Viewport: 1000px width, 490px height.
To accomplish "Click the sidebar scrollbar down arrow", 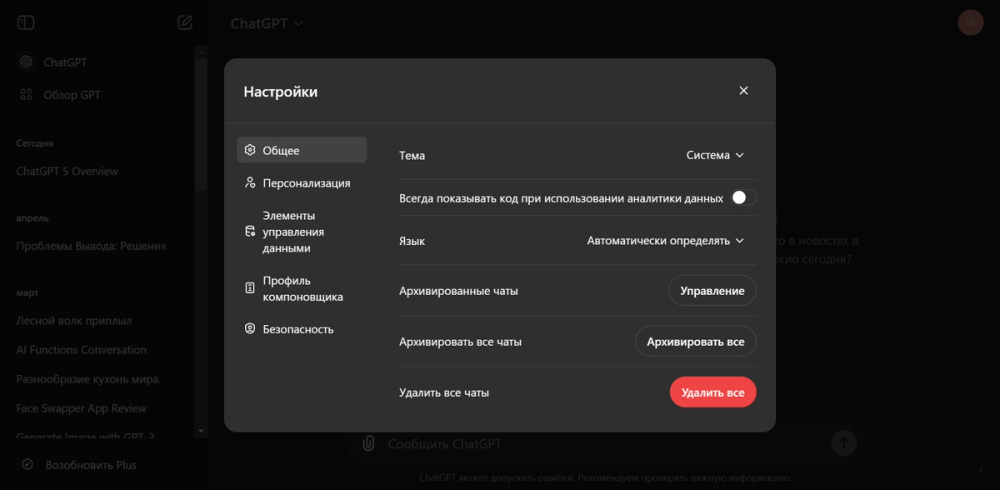I will [201, 431].
